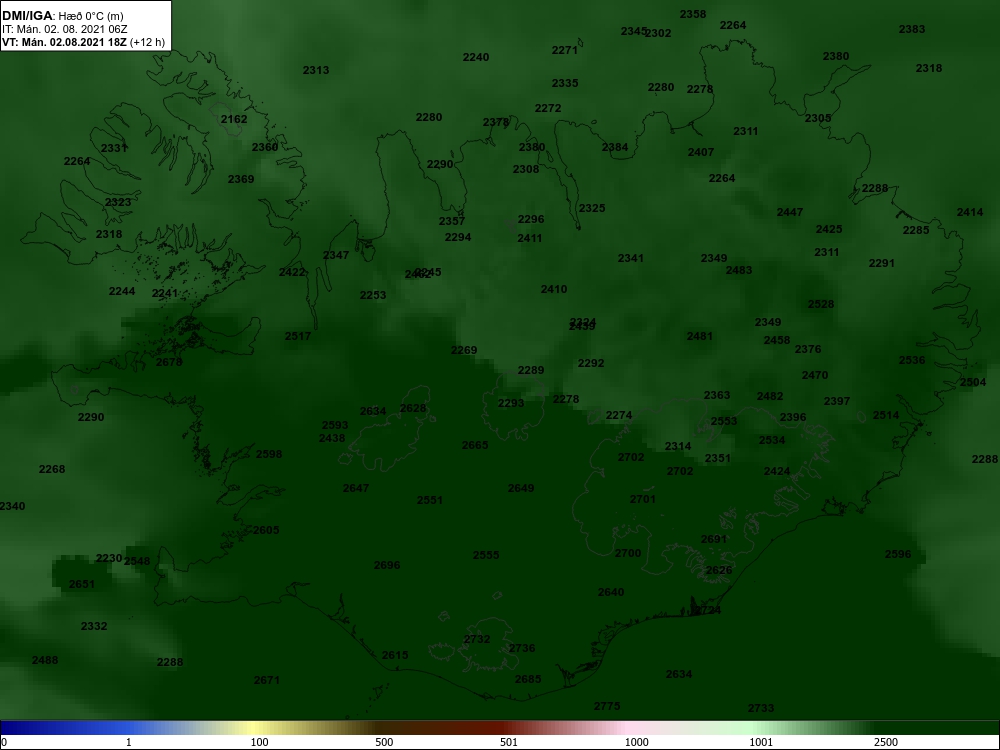The height and width of the screenshot is (750, 1000).
Task: Select the map value 2628
Action: (x=413, y=408)
